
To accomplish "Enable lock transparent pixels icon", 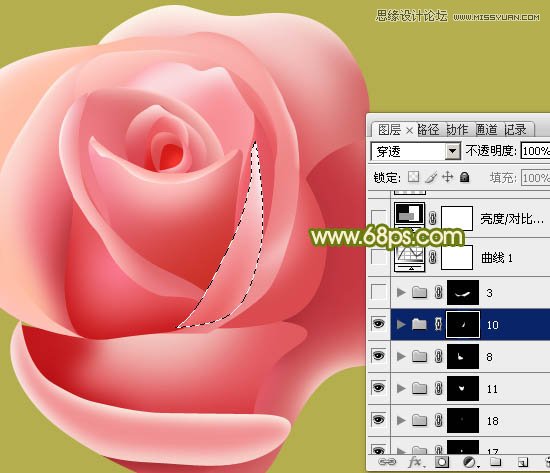I will (414, 177).
